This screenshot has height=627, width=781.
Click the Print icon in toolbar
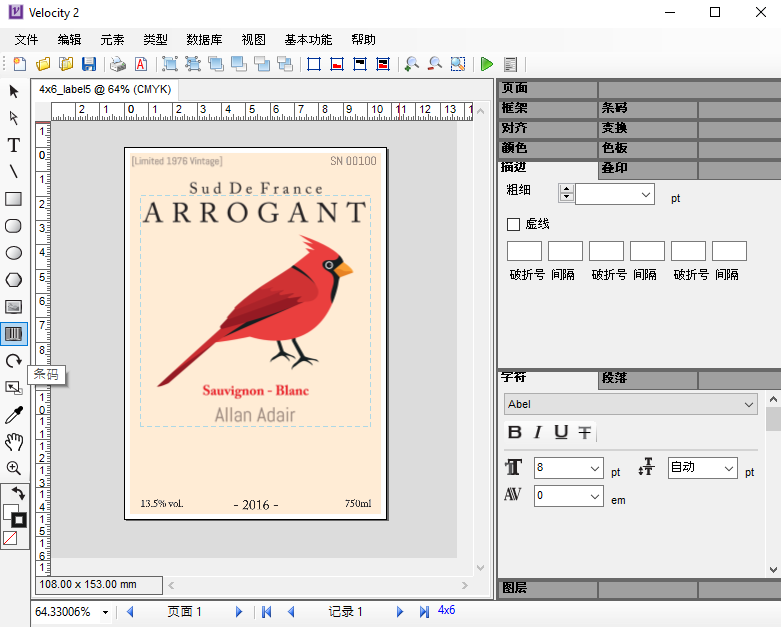click(x=118, y=64)
